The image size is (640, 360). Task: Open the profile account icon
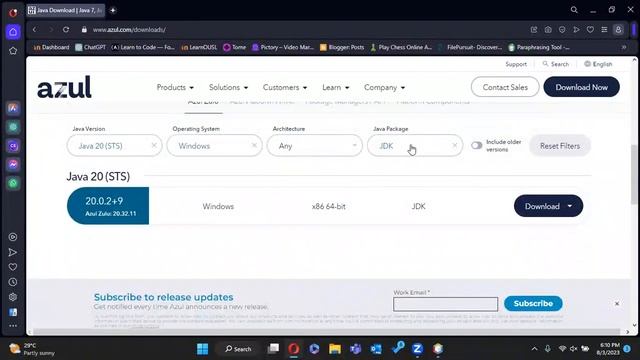pos(618,30)
